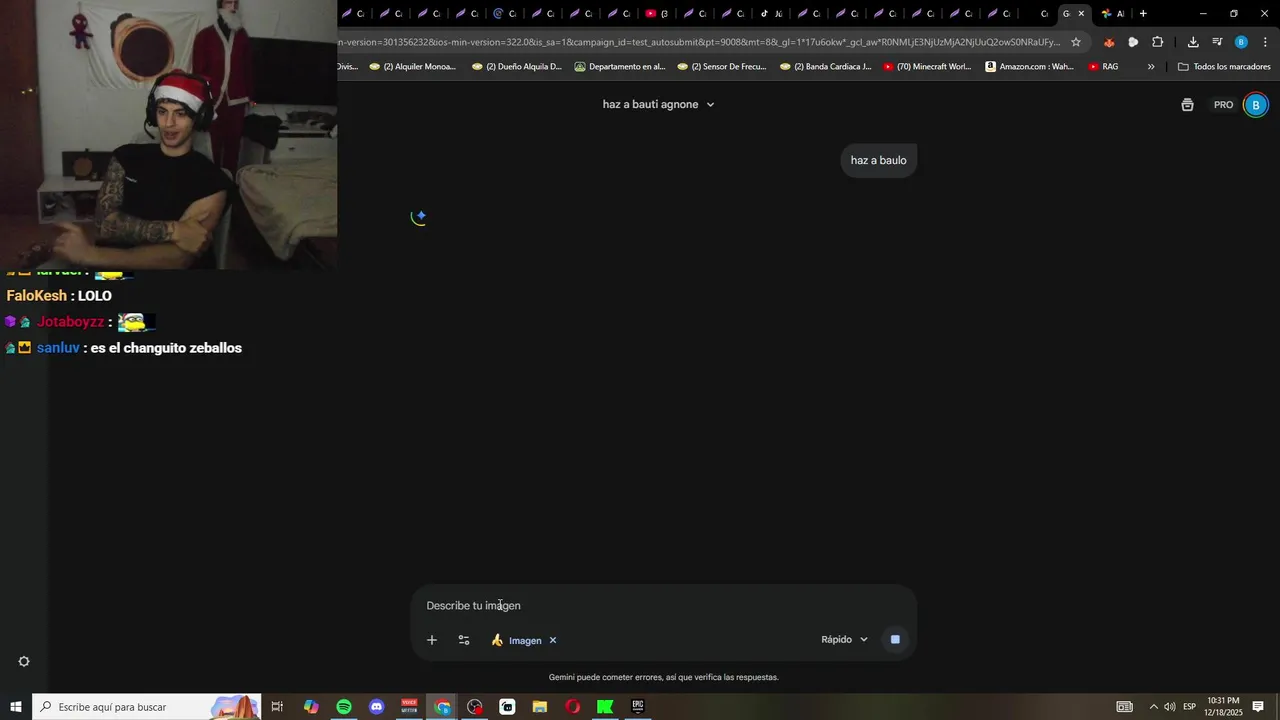This screenshot has height=720, width=1280.
Task: Open OBS Studio from the taskbar
Action: (x=475, y=707)
